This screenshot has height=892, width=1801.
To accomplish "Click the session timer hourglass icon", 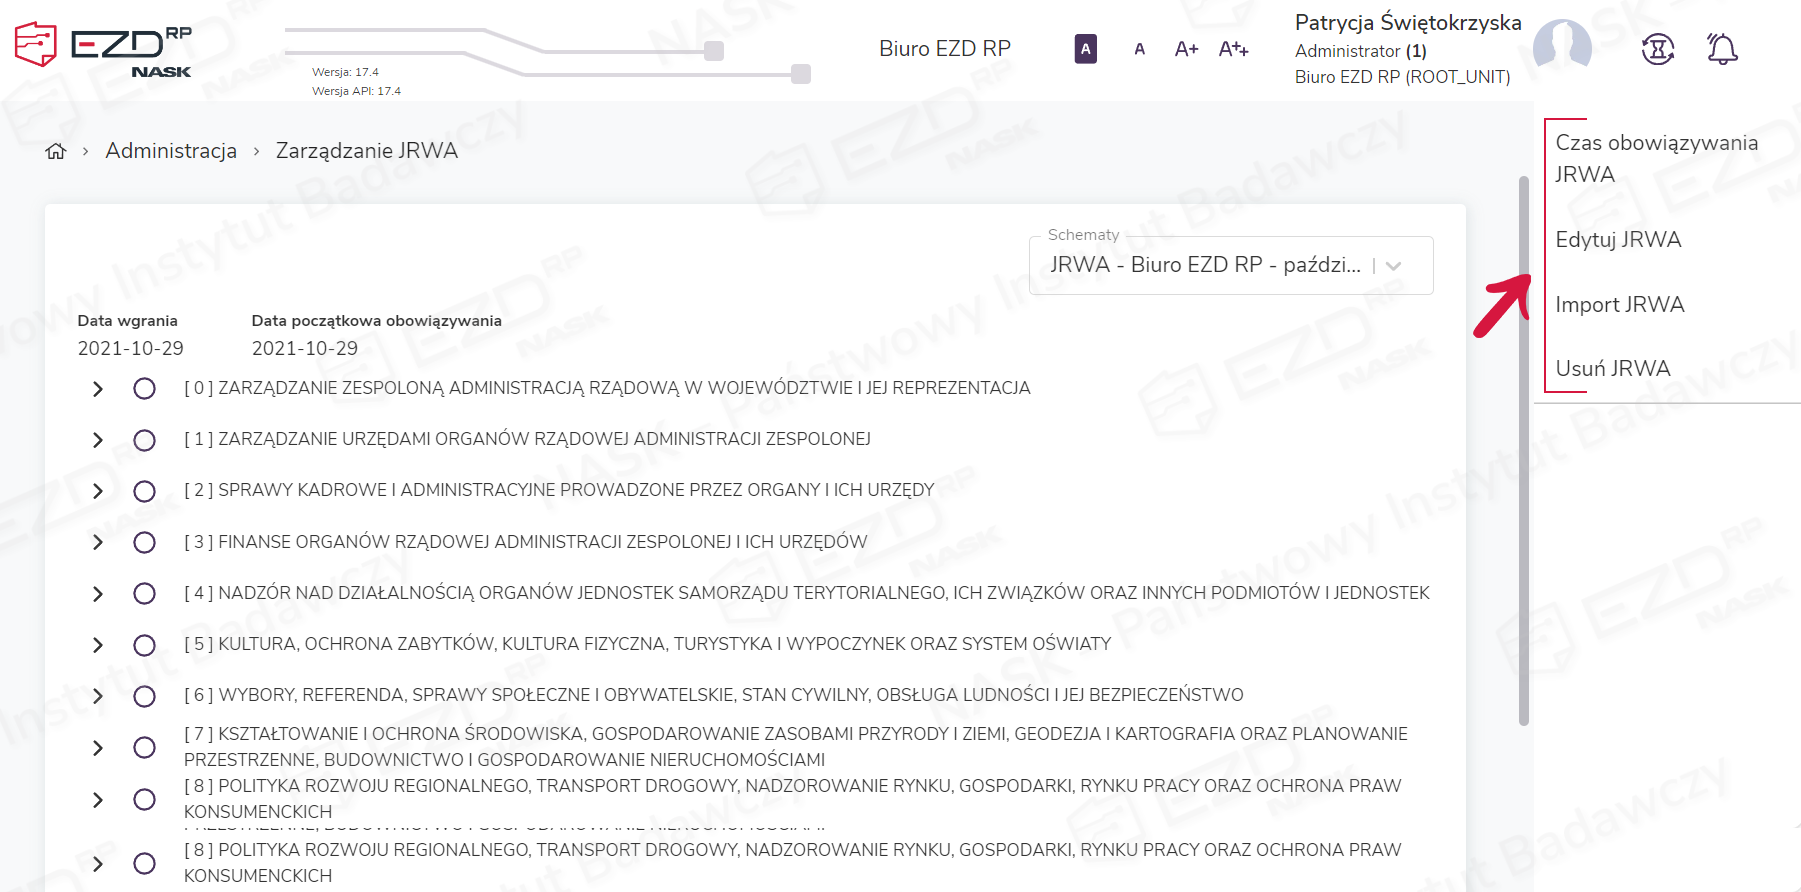I will [x=1657, y=49].
